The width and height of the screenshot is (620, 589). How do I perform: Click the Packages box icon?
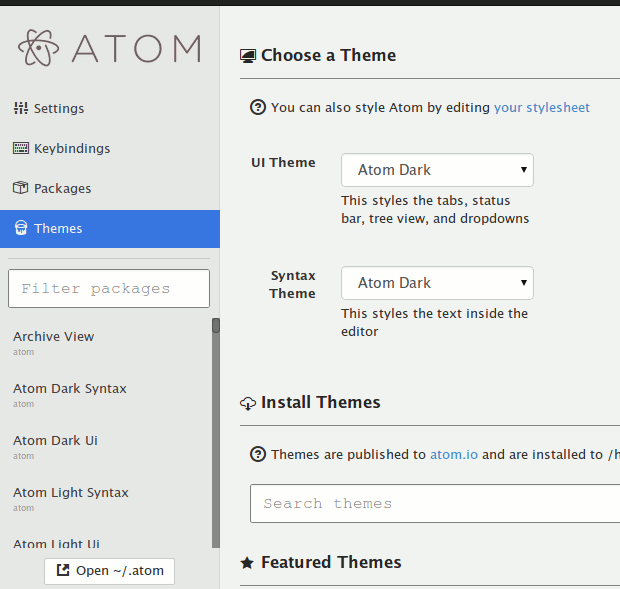click(x=20, y=188)
